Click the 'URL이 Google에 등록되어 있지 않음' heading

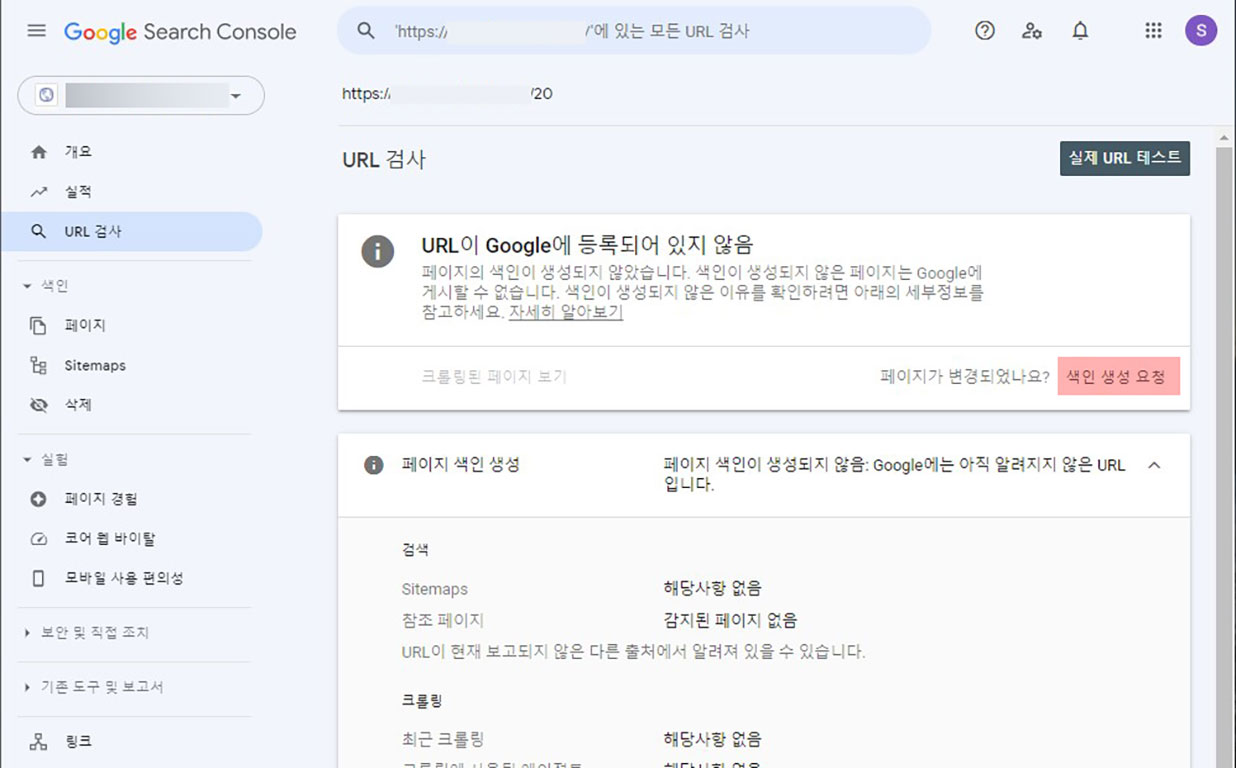pos(587,245)
